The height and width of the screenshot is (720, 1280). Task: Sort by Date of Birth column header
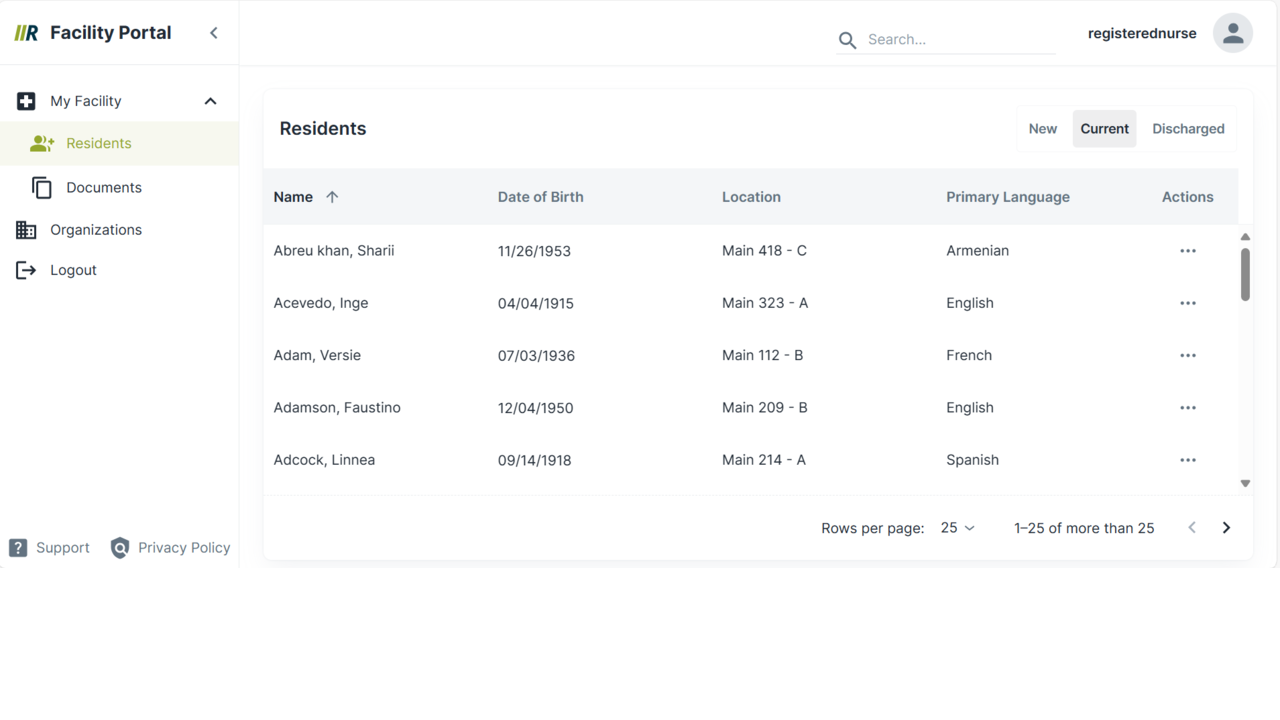coord(540,197)
